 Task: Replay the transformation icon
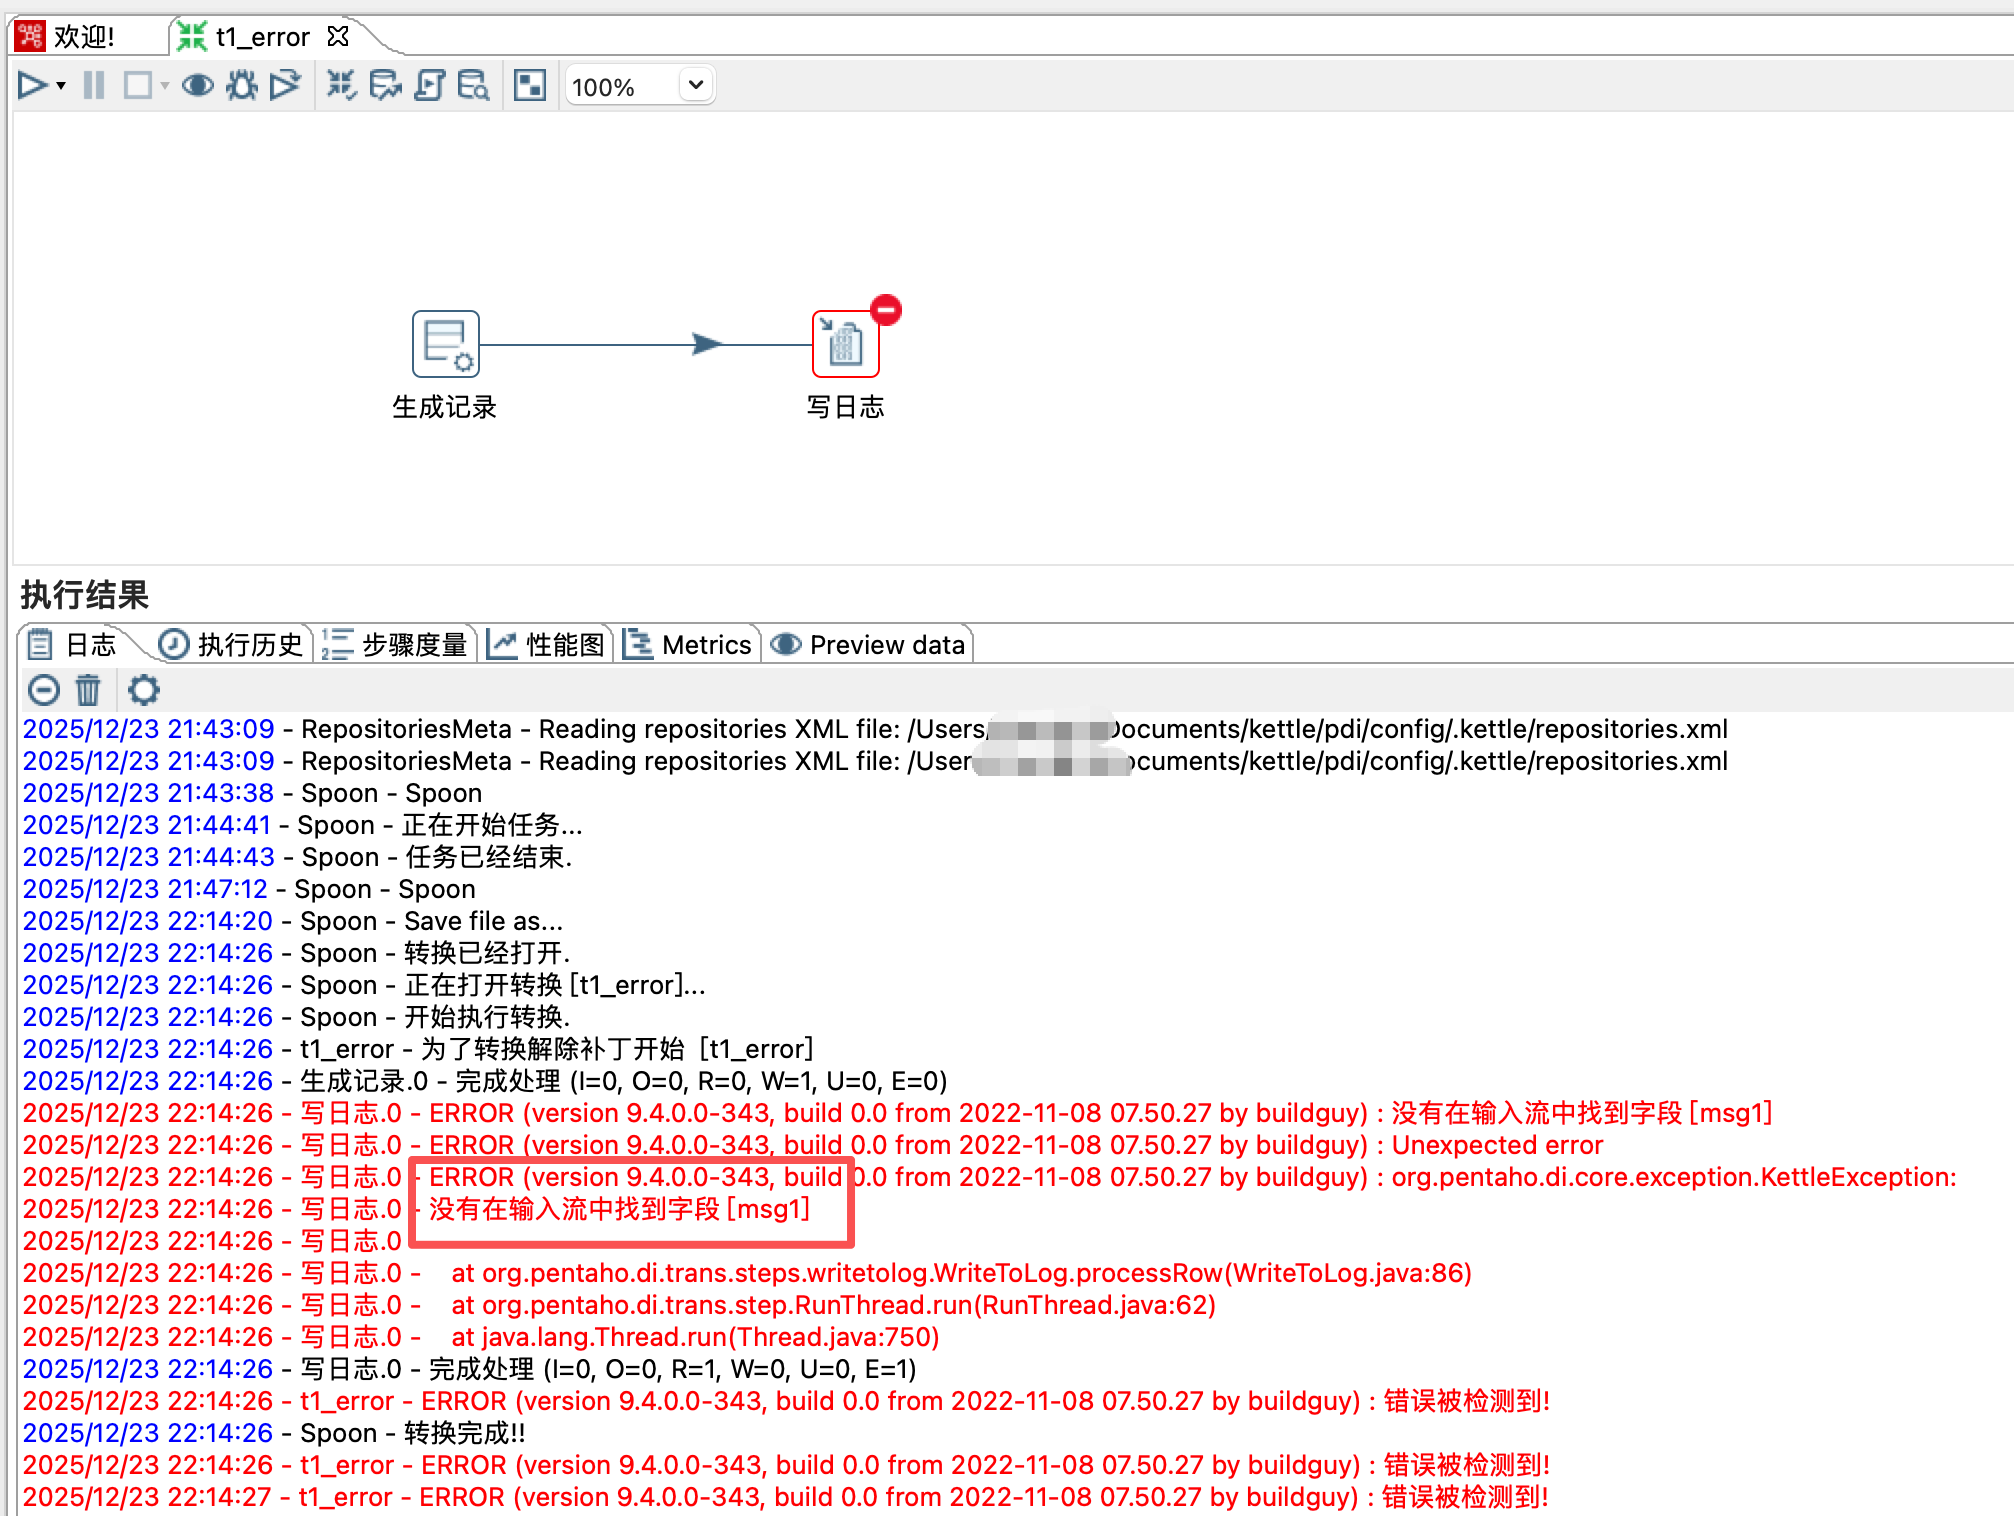[285, 86]
